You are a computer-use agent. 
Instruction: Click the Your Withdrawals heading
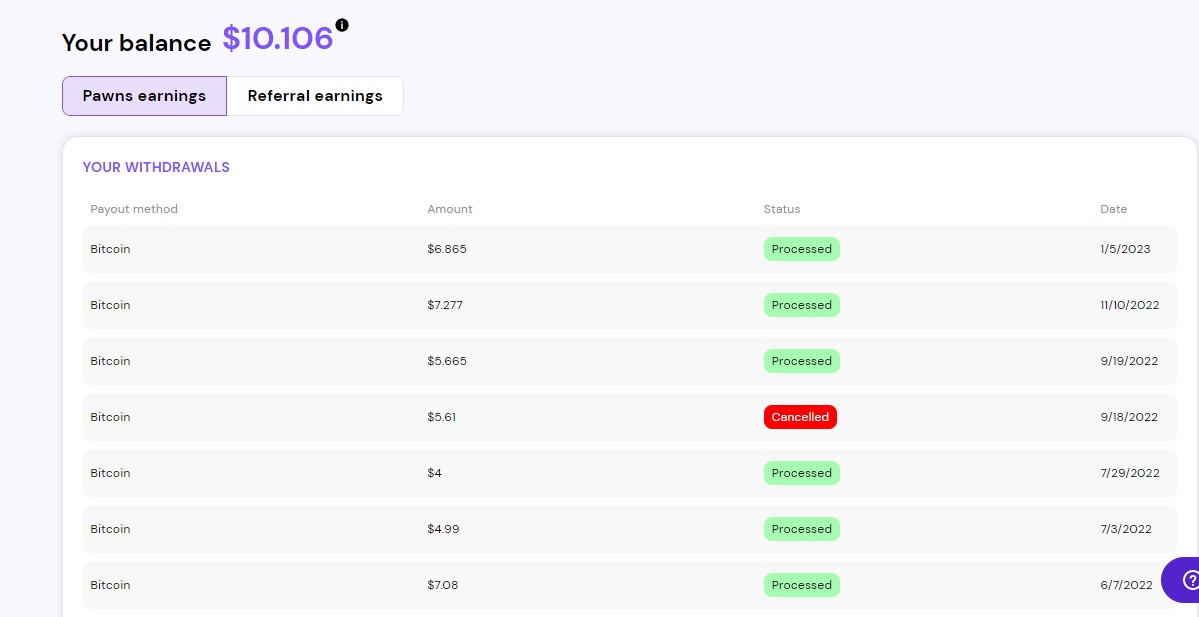coord(156,167)
